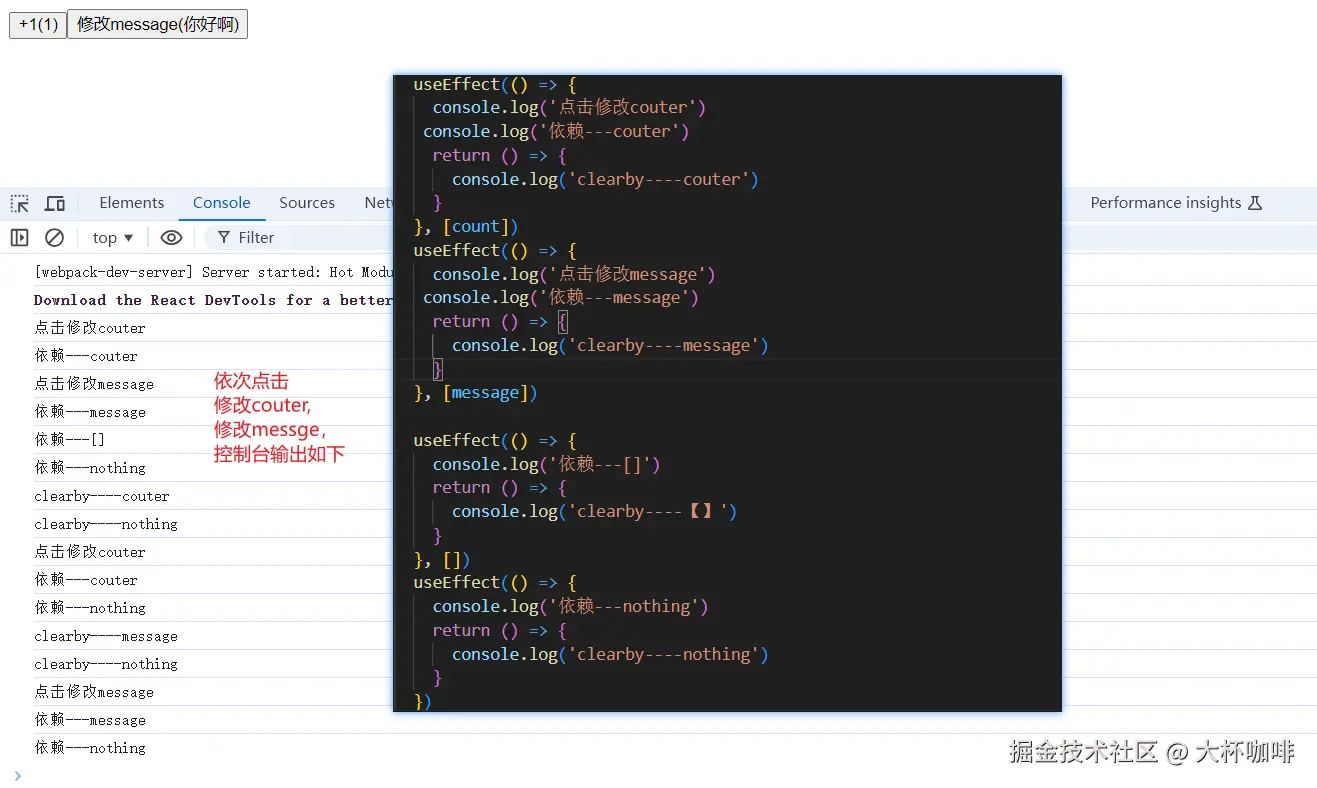Switch to the Sources tab
The width and height of the screenshot is (1317, 788).
tap(307, 203)
